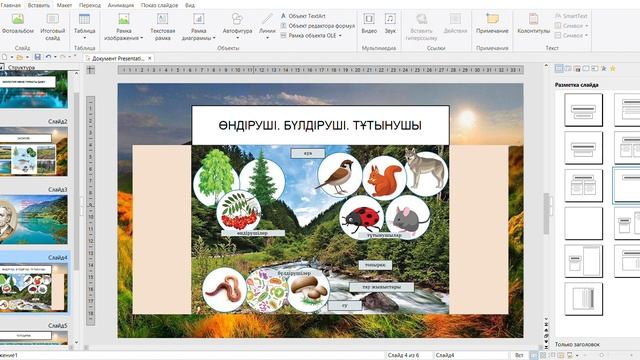
Task: Add a Примечание comment
Action: pyautogui.click(x=492, y=24)
